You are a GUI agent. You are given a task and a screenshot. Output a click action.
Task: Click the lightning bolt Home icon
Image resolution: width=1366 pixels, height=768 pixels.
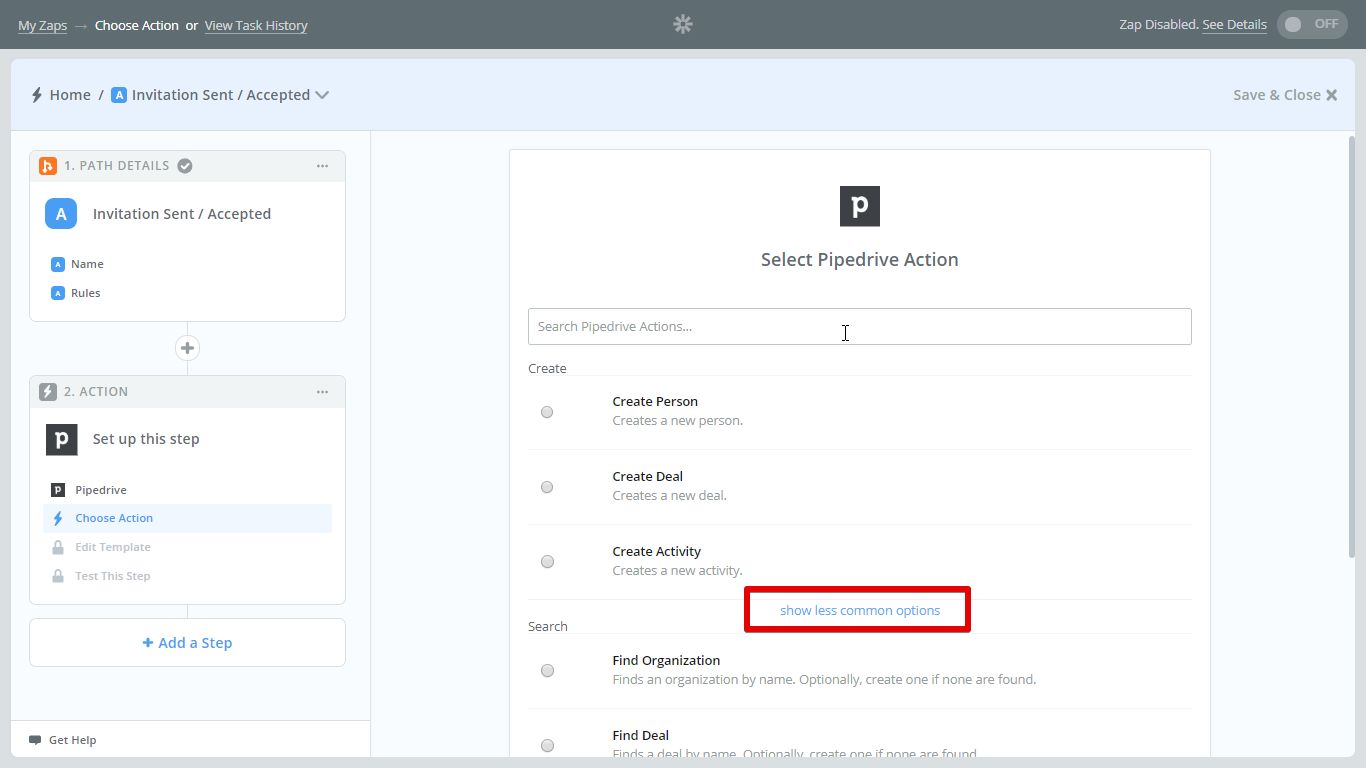pyautogui.click(x=37, y=95)
